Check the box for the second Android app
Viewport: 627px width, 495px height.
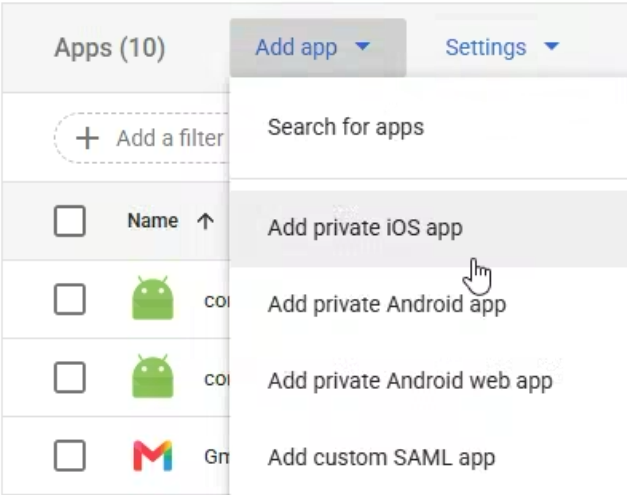click(x=70, y=377)
